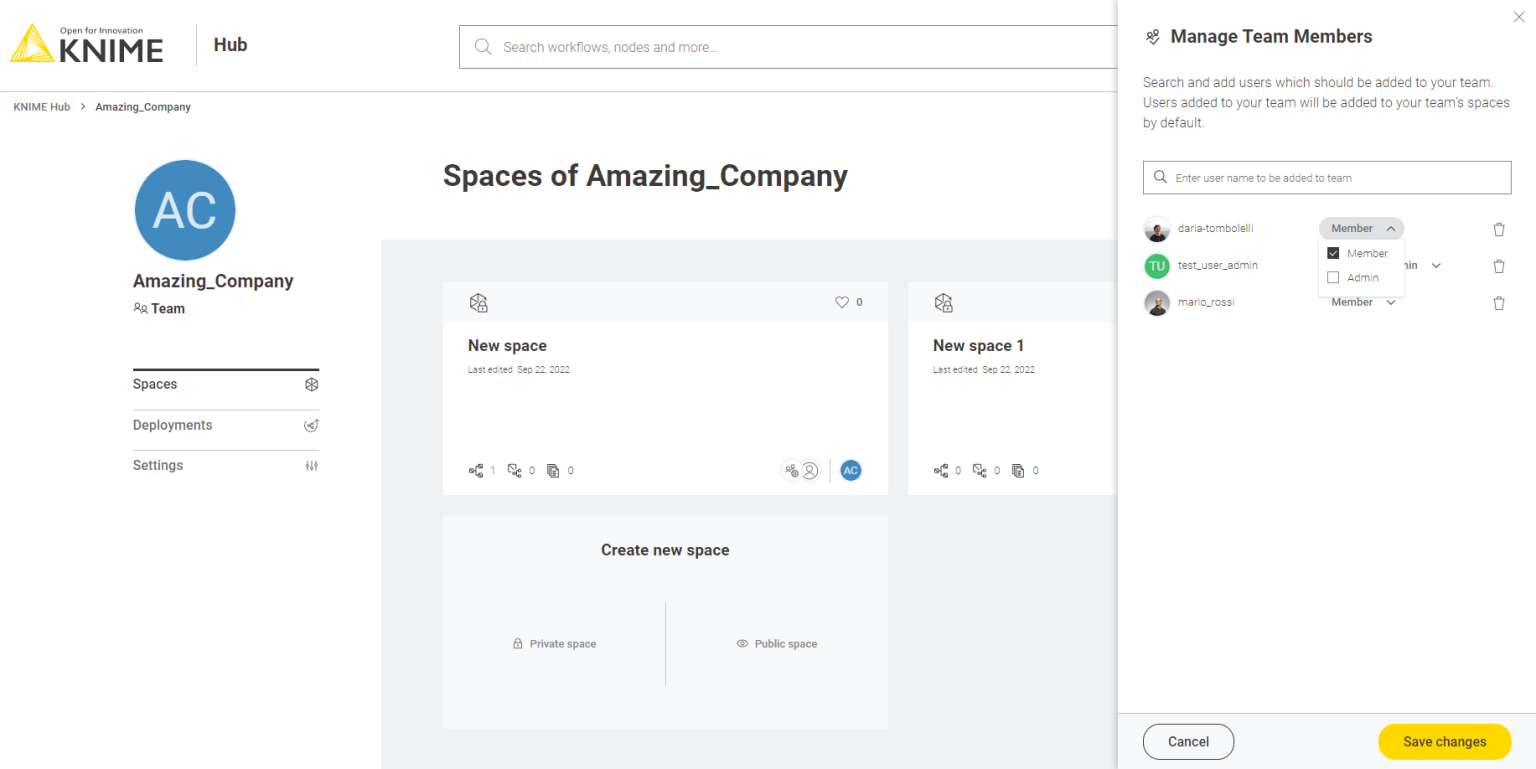
Task: Open mario_rossi's Member role dropdown
Action: pos(1362,303)
